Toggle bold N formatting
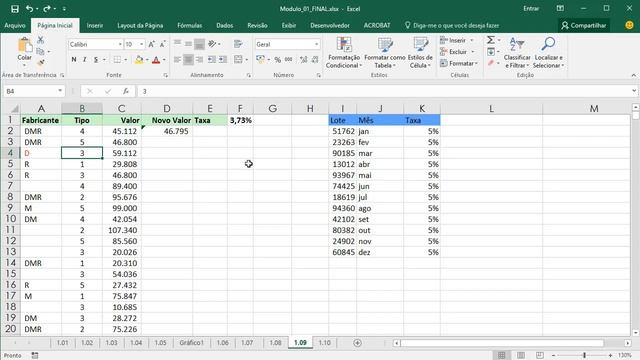Viewport: 640px width, 360px height. point(74,60)
